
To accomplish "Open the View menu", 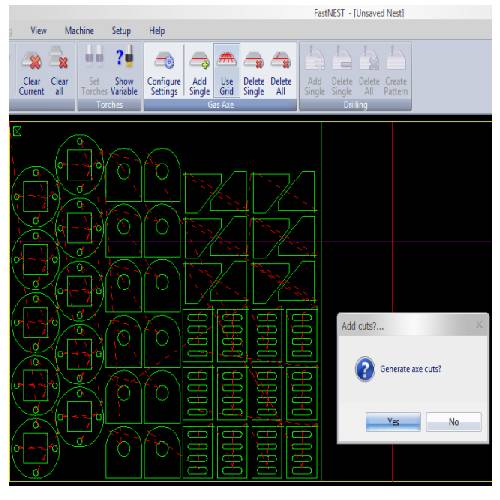I will click(x=39, y=31).
